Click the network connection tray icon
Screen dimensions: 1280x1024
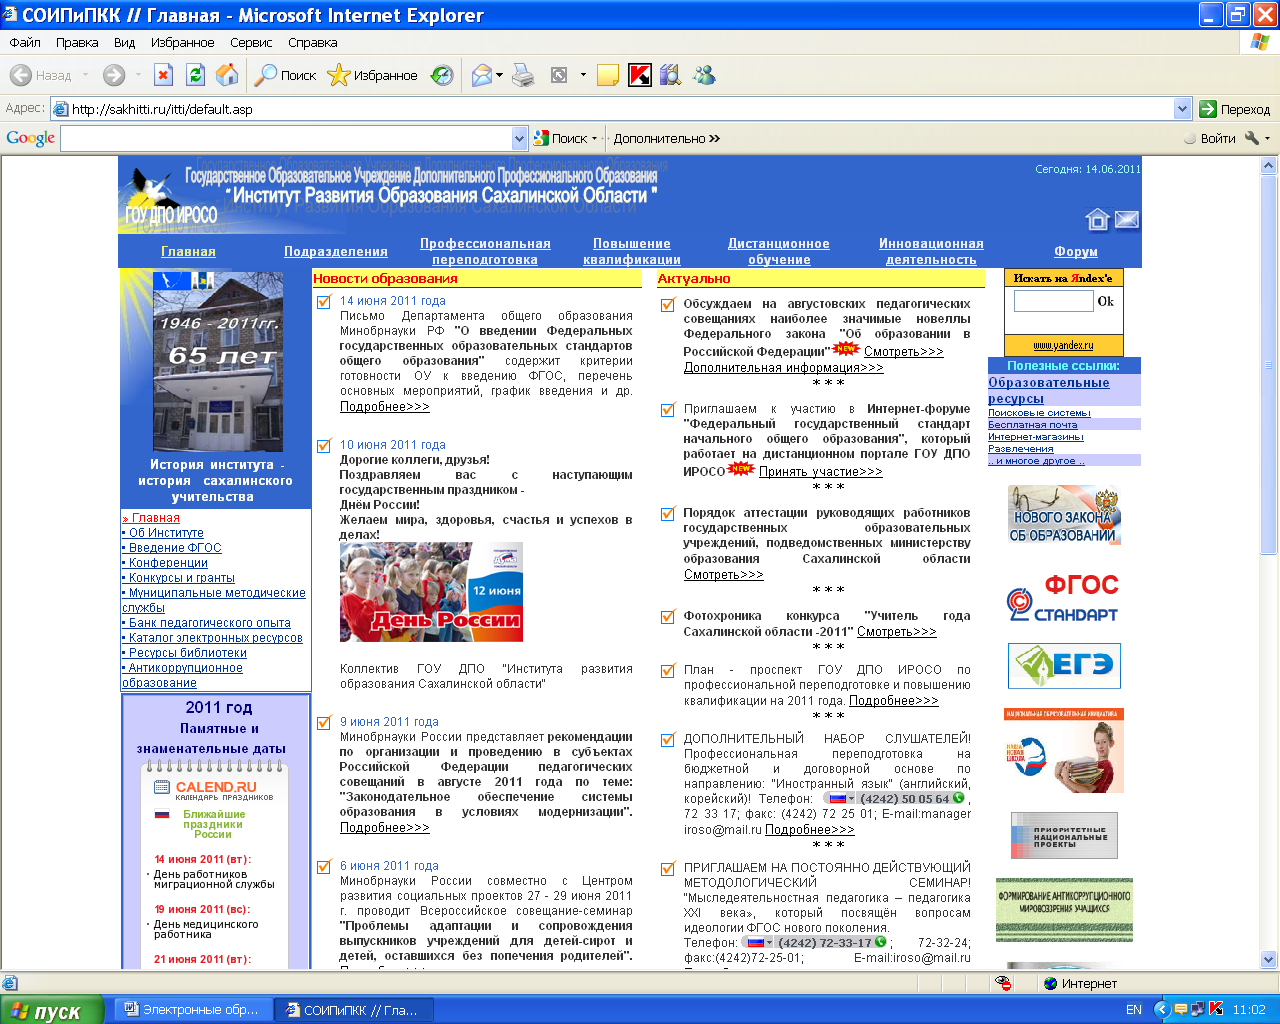1198,1009
